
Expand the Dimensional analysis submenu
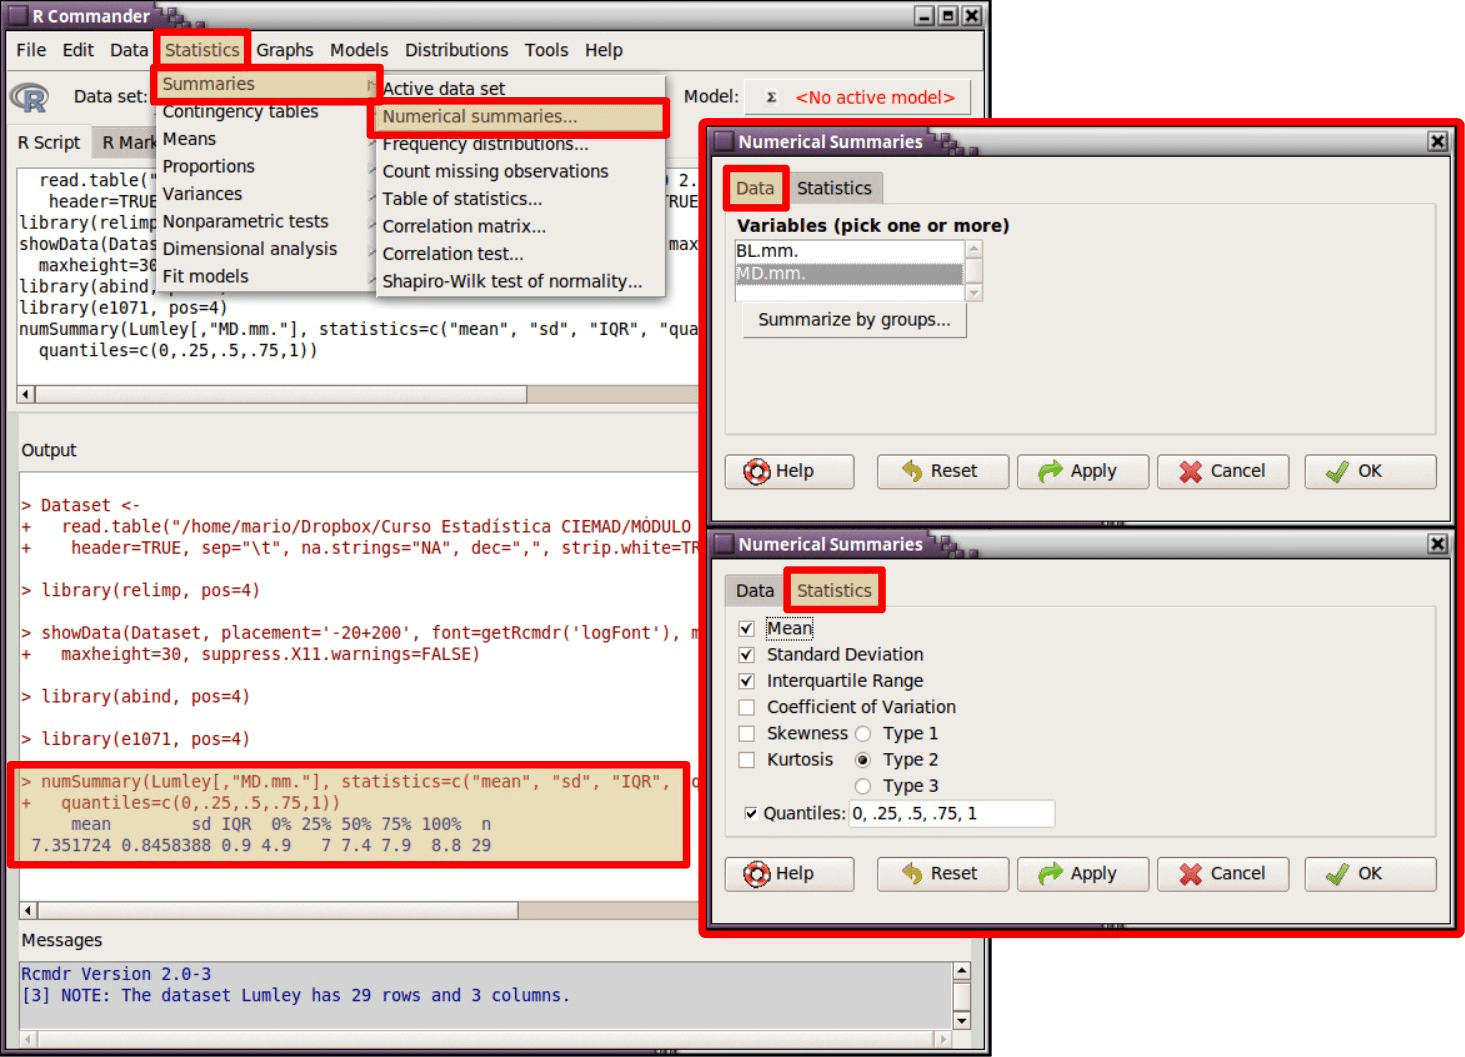click(x=266, y=249)
